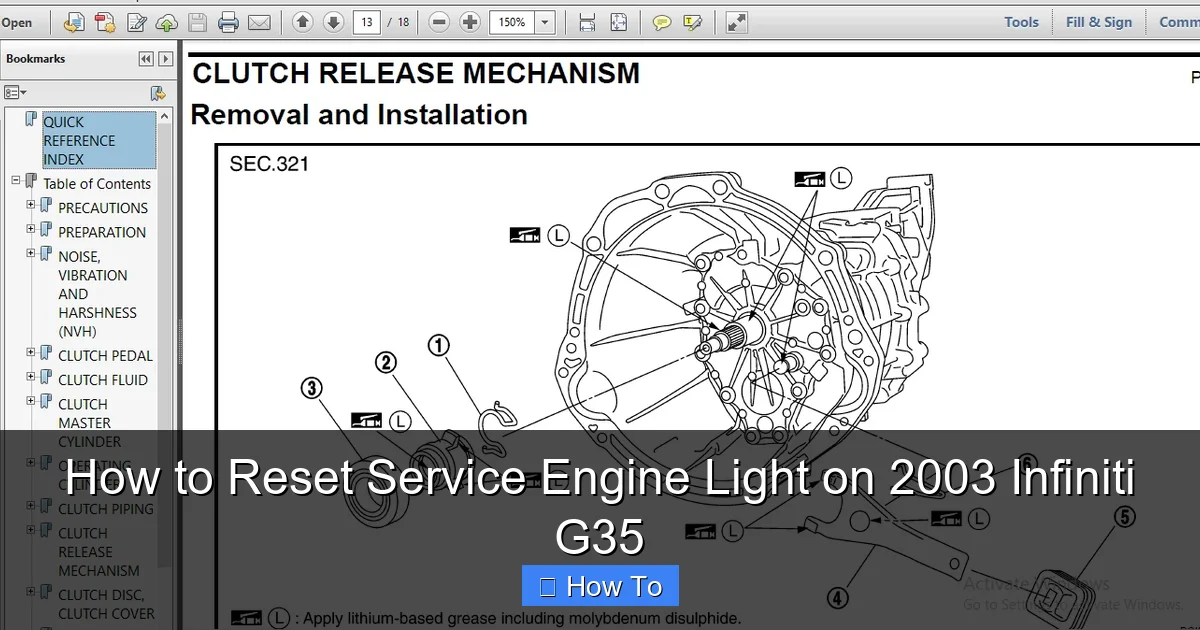
Task: Select the fit-page display icon
Action: pos(616,21)
